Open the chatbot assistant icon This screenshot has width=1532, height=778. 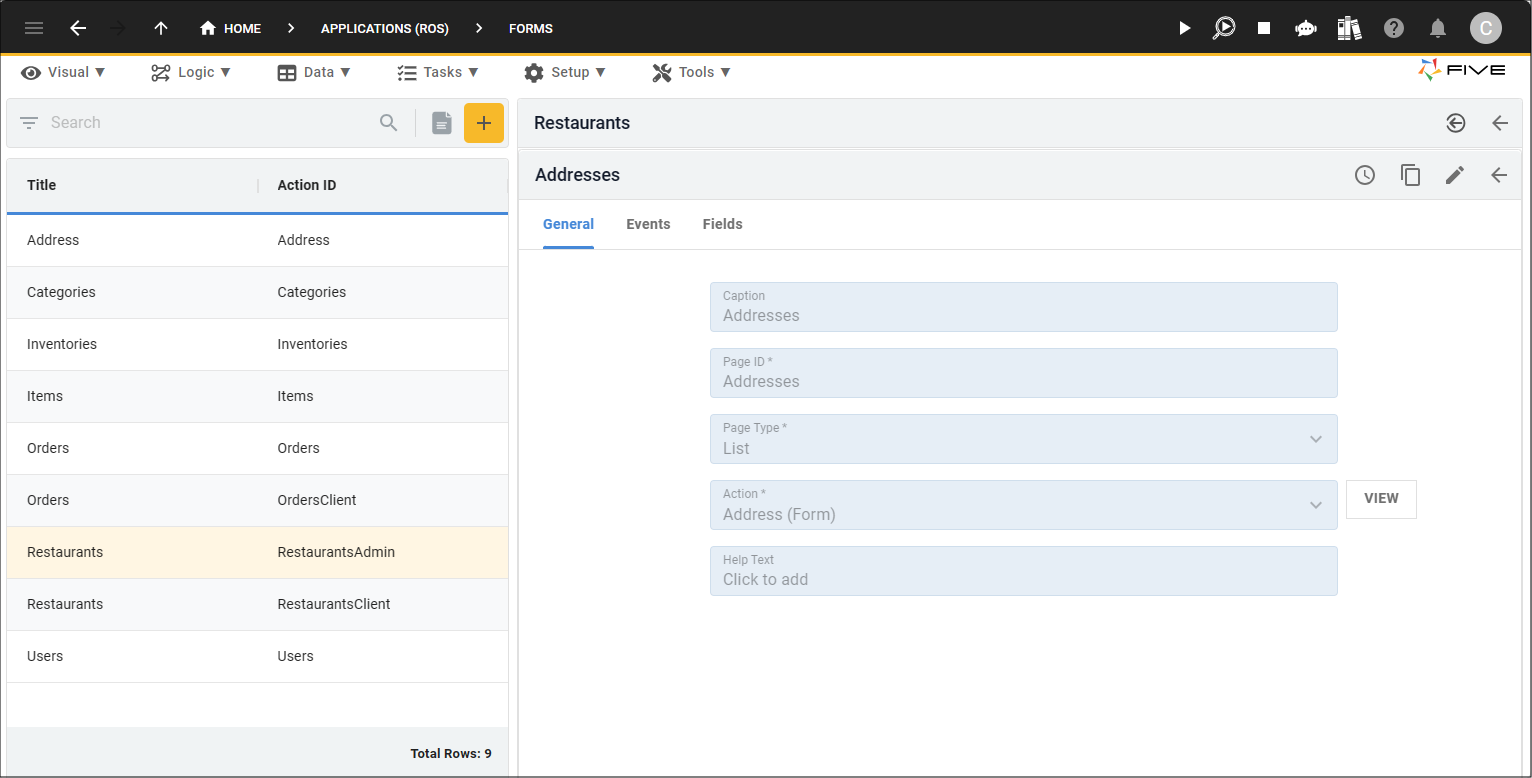click(x=1305, y=28)
